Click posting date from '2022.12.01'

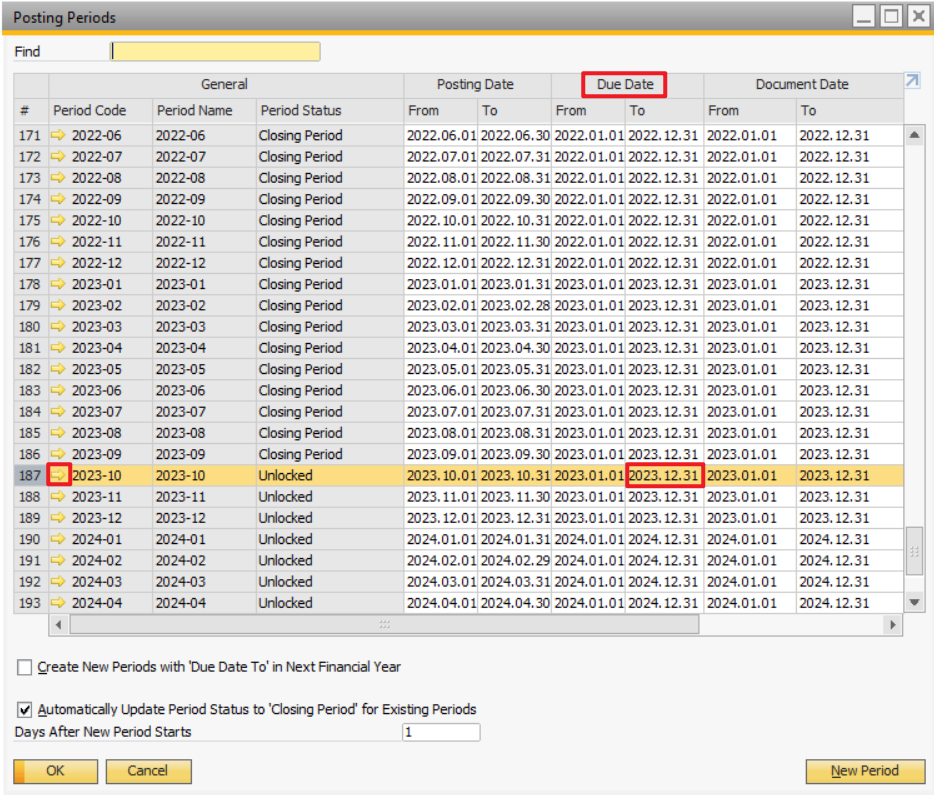click(441, 263)
